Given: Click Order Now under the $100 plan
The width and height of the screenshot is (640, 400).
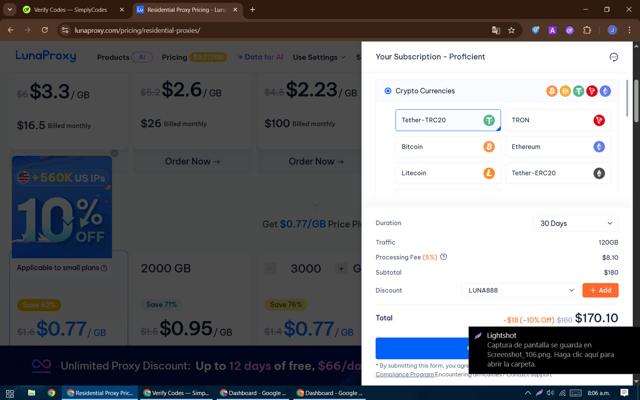Looking at the screenshot, I should [316, 161].
